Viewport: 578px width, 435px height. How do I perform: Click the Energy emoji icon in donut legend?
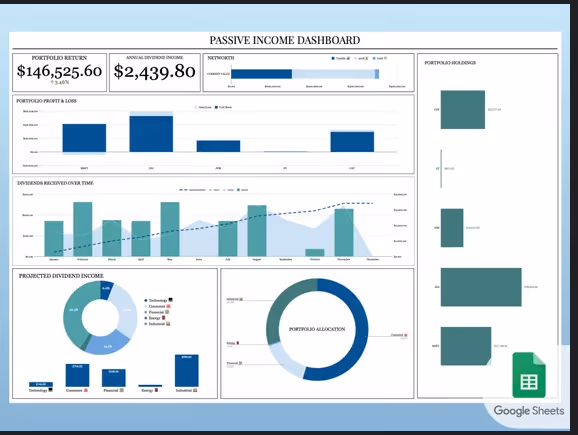[164, 317]
